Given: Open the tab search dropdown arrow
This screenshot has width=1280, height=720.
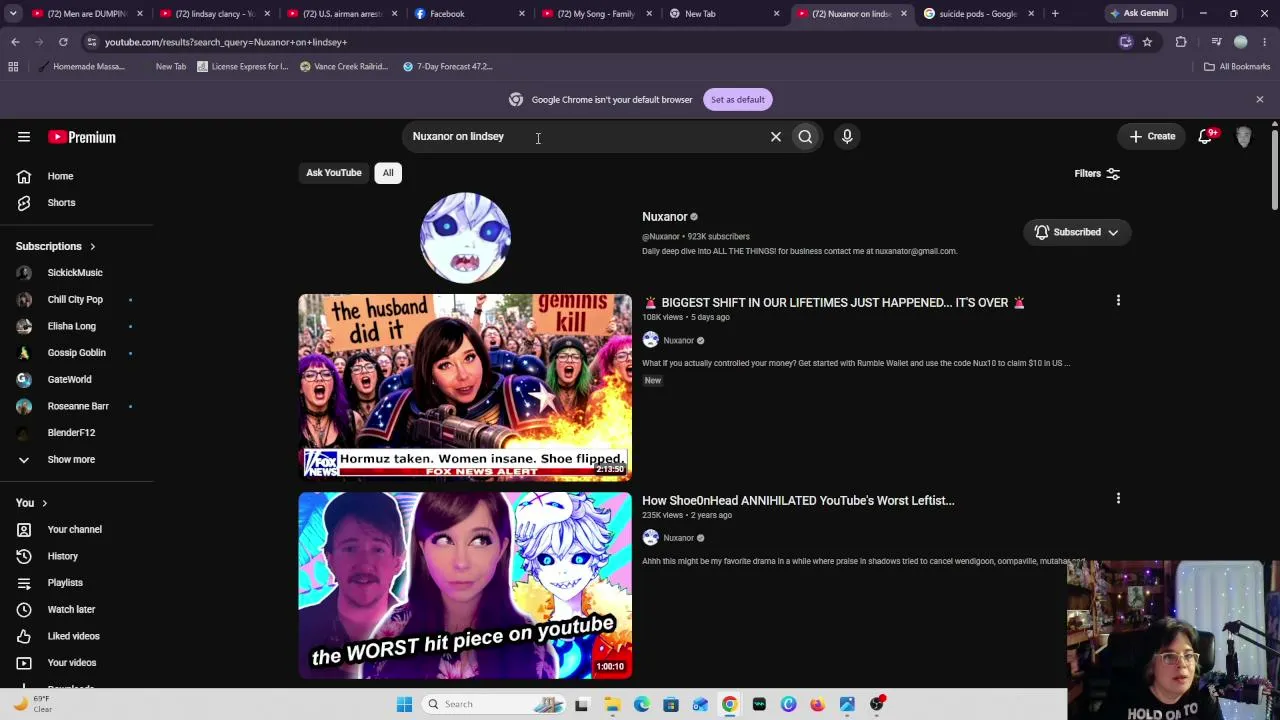Looking at the screenshot, I should (12, 13).
